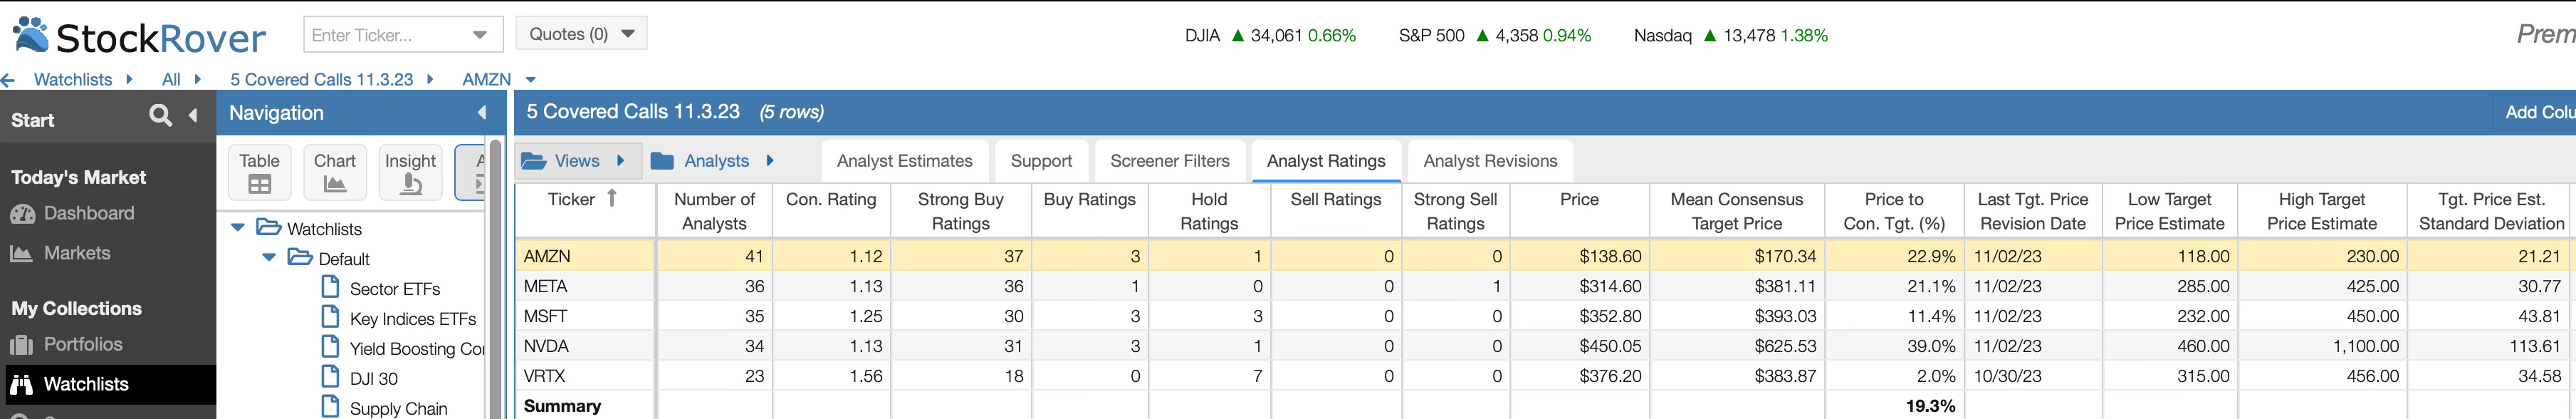This screenshot has height=419, width=2576.
Task: Click the Analysts folder icon
Action: (x=662, y=161)
